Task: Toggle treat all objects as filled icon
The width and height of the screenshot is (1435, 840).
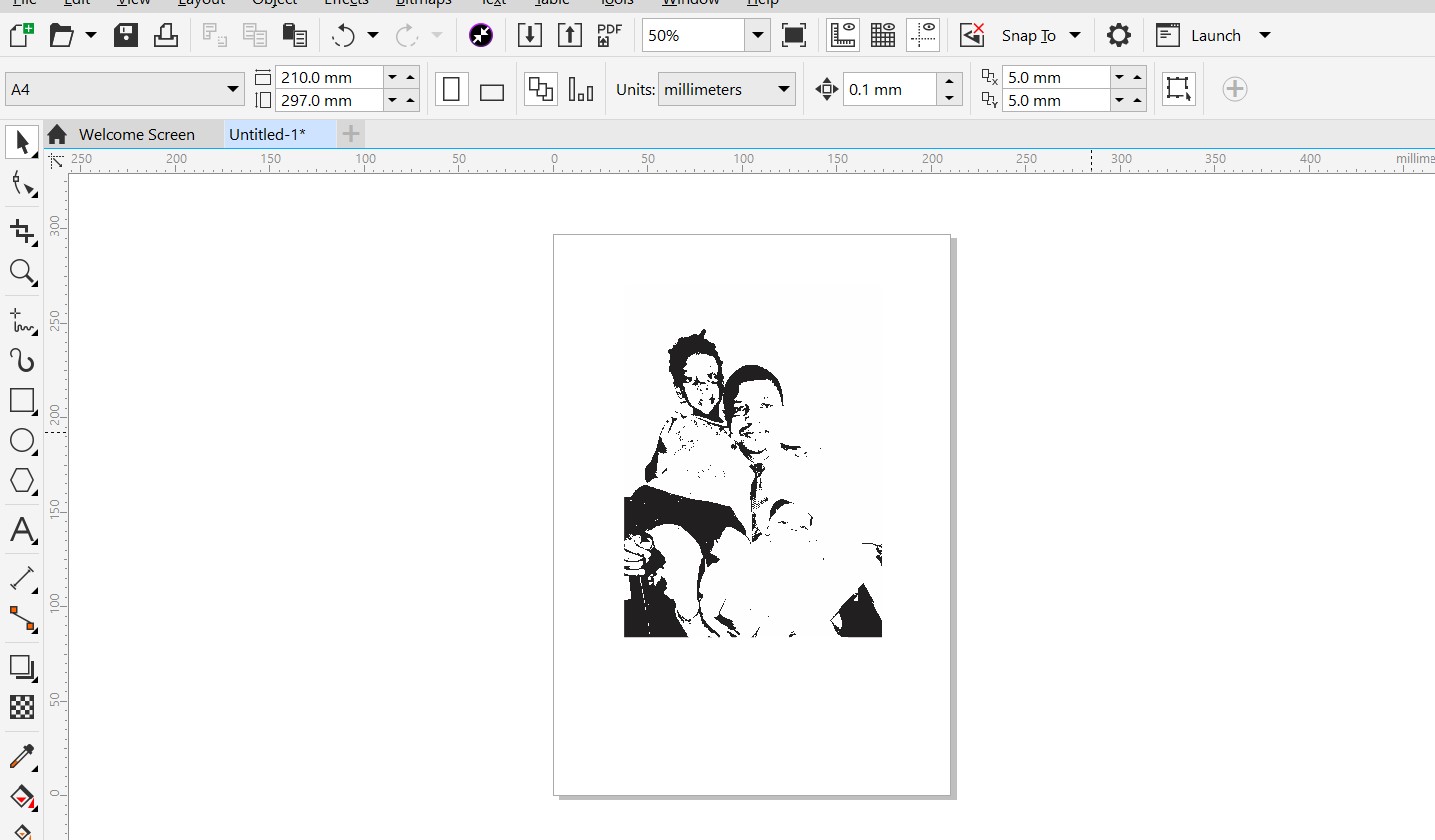Action: point(1179,89)
